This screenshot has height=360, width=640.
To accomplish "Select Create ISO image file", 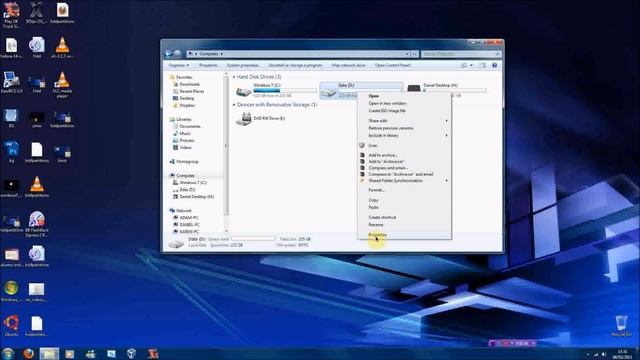I will [x=387, y=111].
